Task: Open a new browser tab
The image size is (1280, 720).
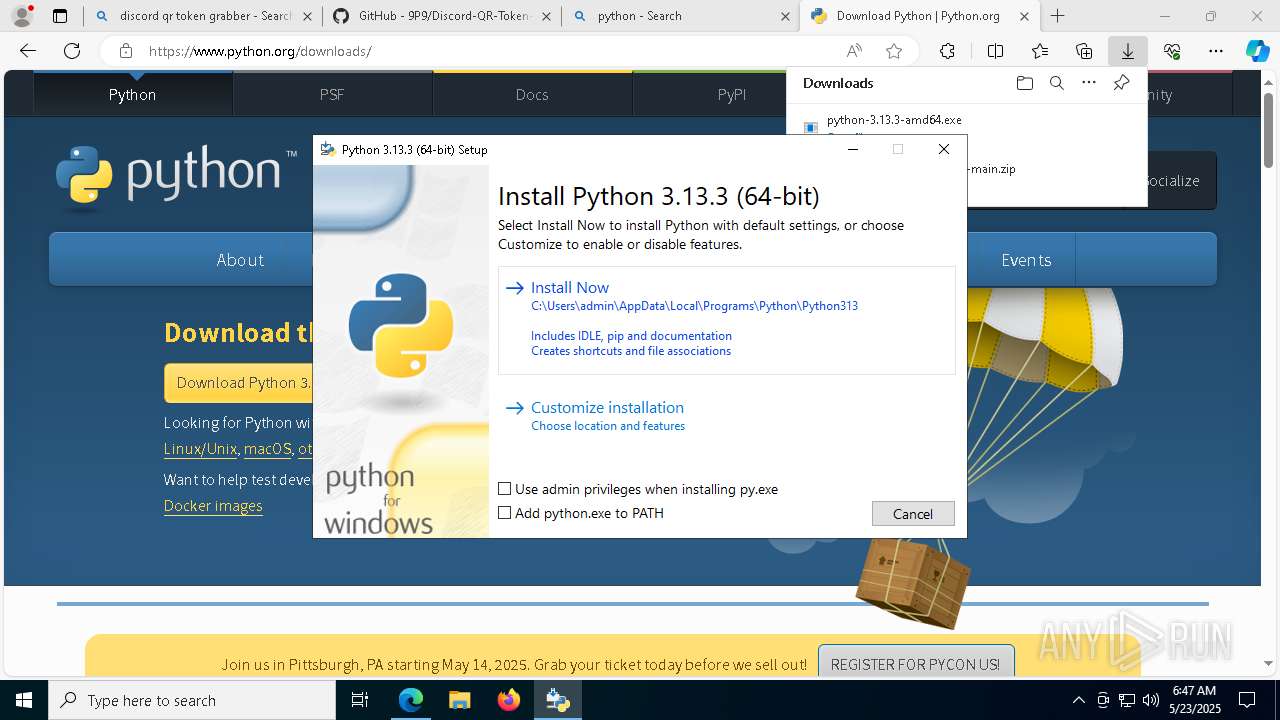Action: point(1057,16)
